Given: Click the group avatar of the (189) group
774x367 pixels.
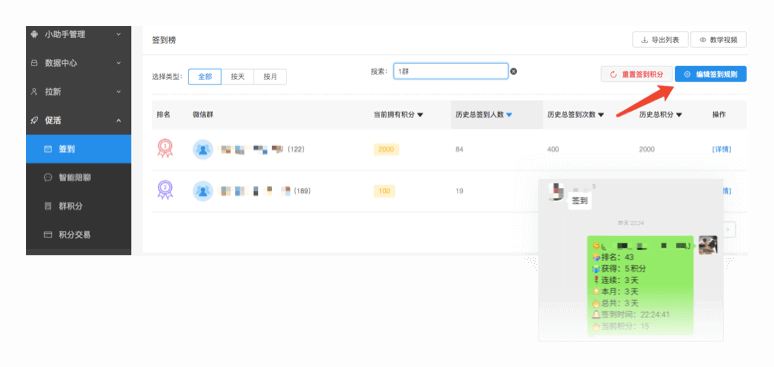Looking at the screenshot, I should tap(202, 191).
